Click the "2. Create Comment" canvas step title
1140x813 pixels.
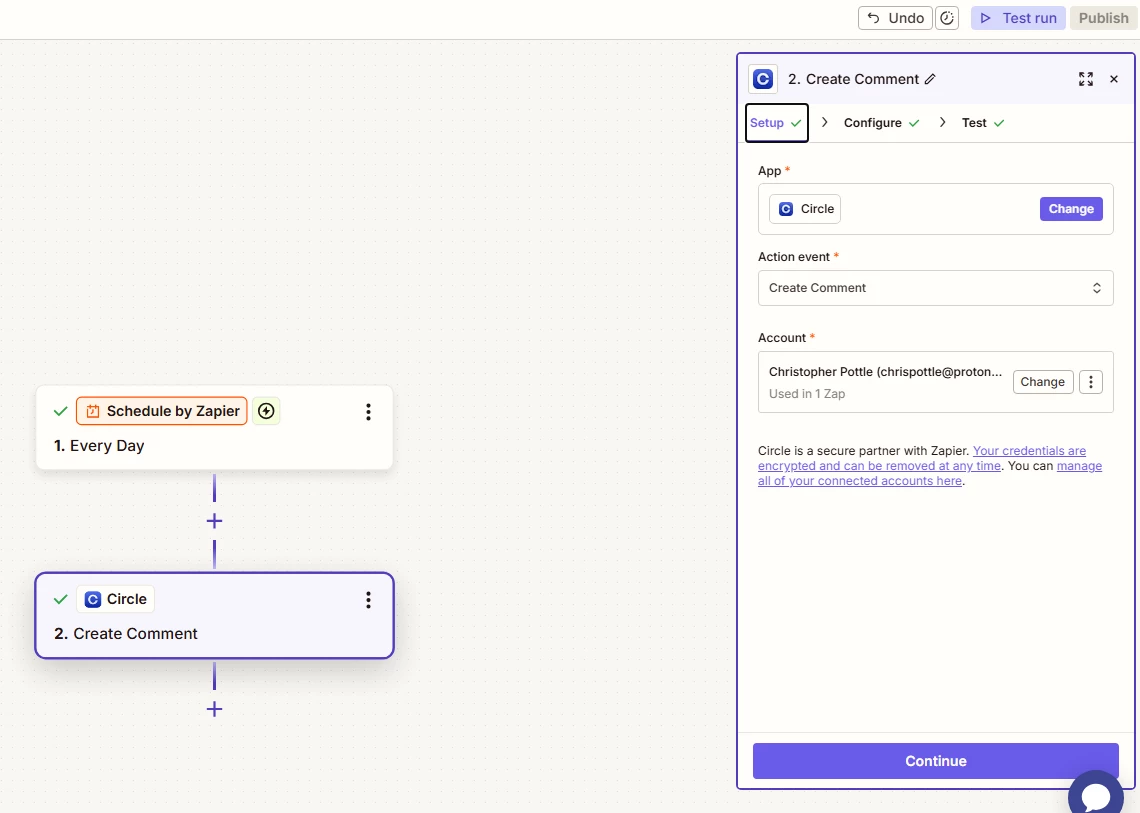tap(126, 633)
